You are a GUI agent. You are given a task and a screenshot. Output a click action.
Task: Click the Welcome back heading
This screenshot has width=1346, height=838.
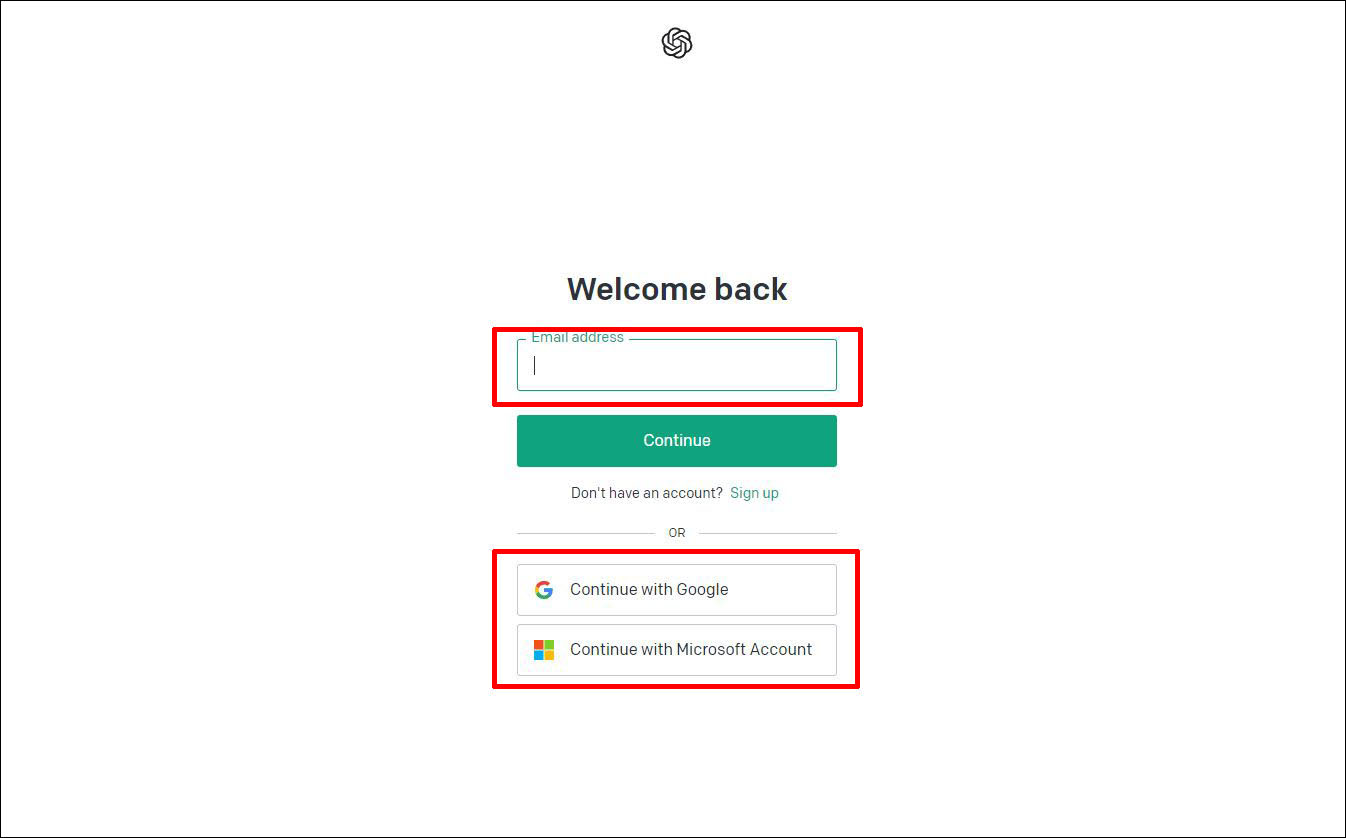(677, 289)
